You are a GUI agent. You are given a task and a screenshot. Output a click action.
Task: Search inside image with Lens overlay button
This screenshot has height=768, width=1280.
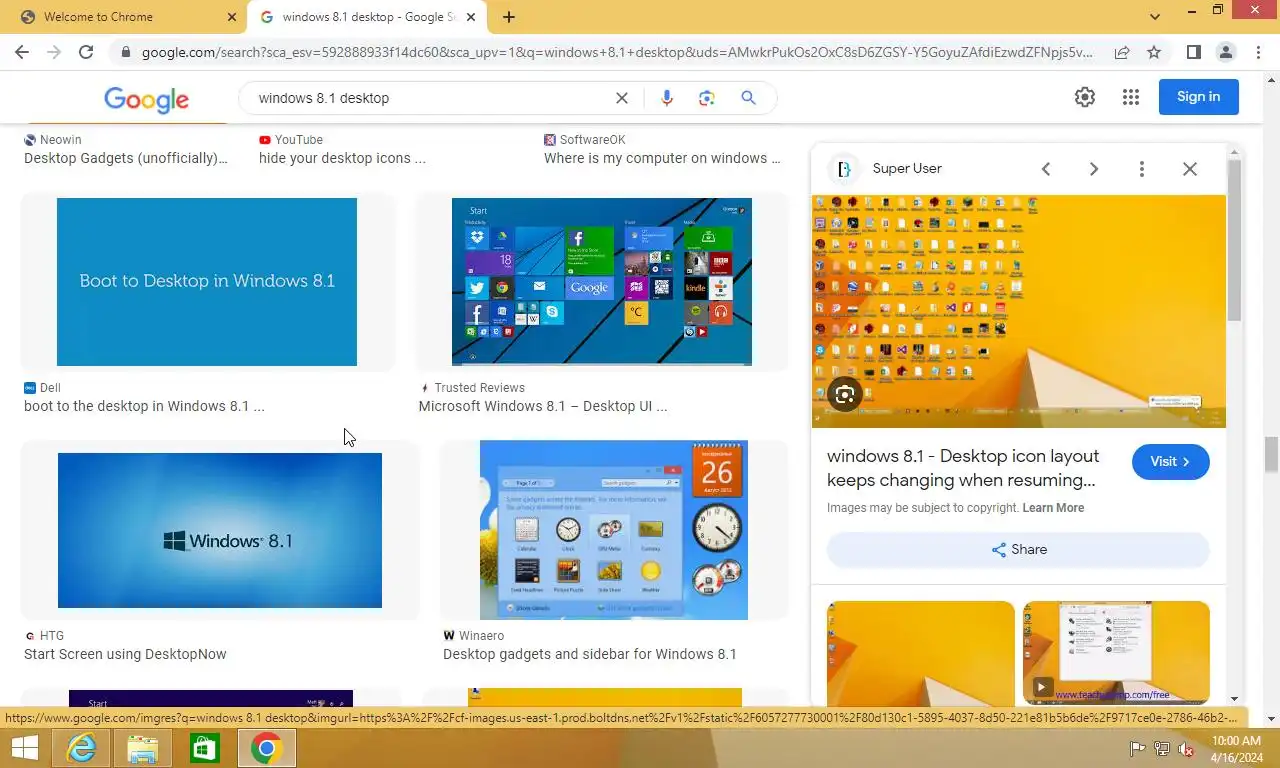tap(845, 394)
